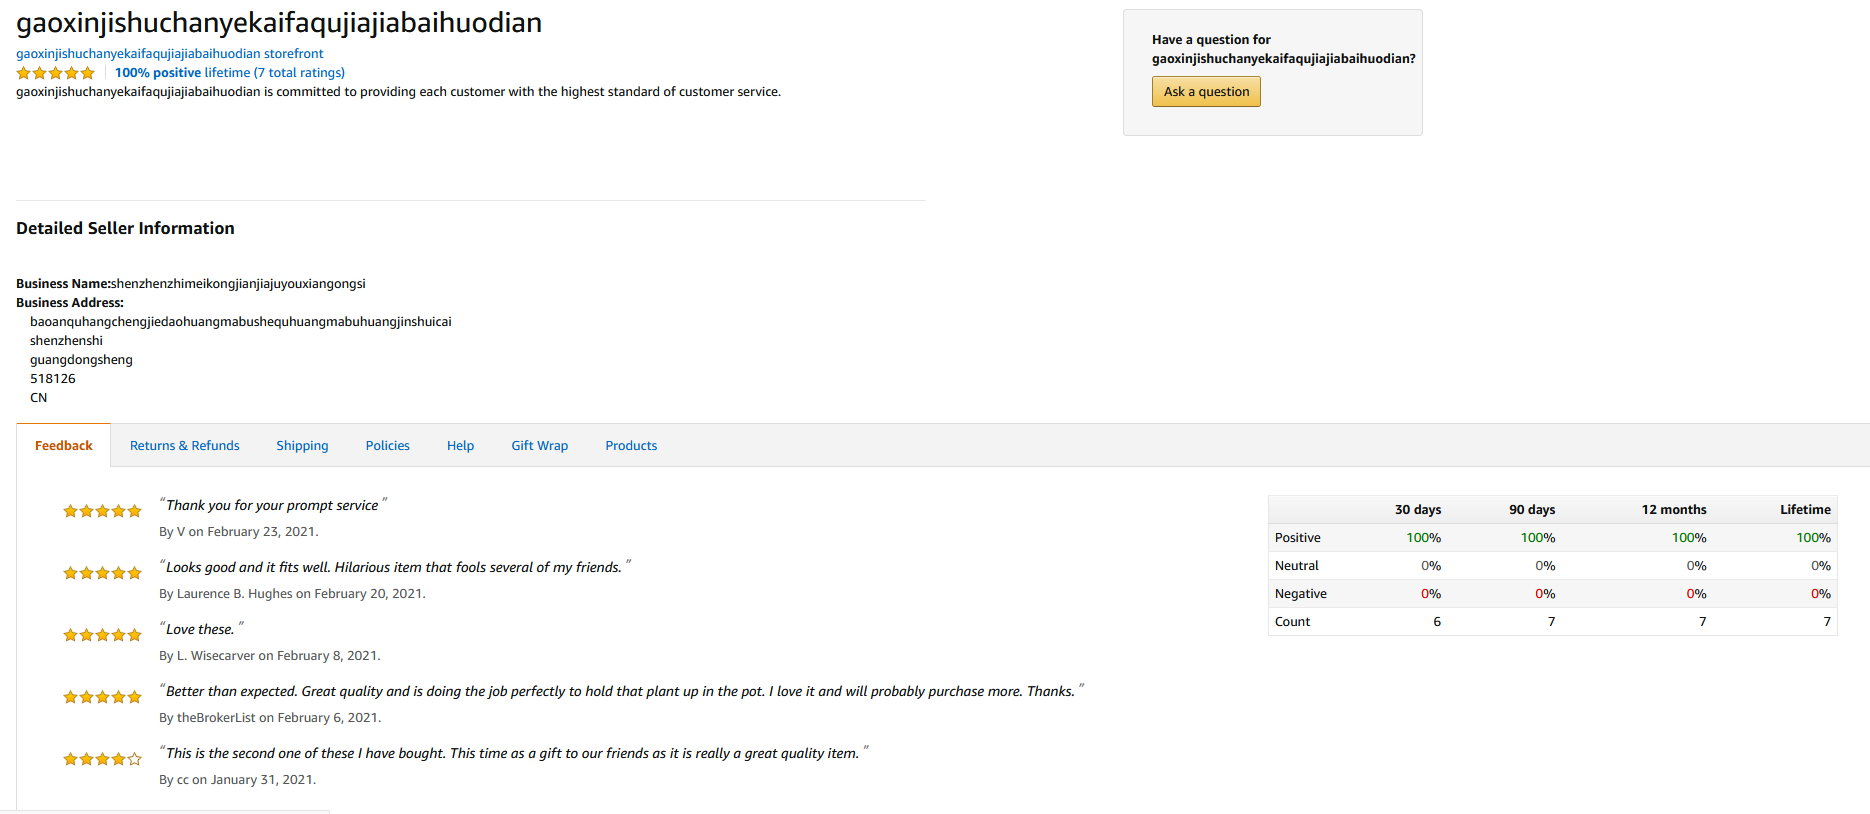Open the Gift Wrap tab
This screenshot has height=814, width=1870.
[539, 446]
